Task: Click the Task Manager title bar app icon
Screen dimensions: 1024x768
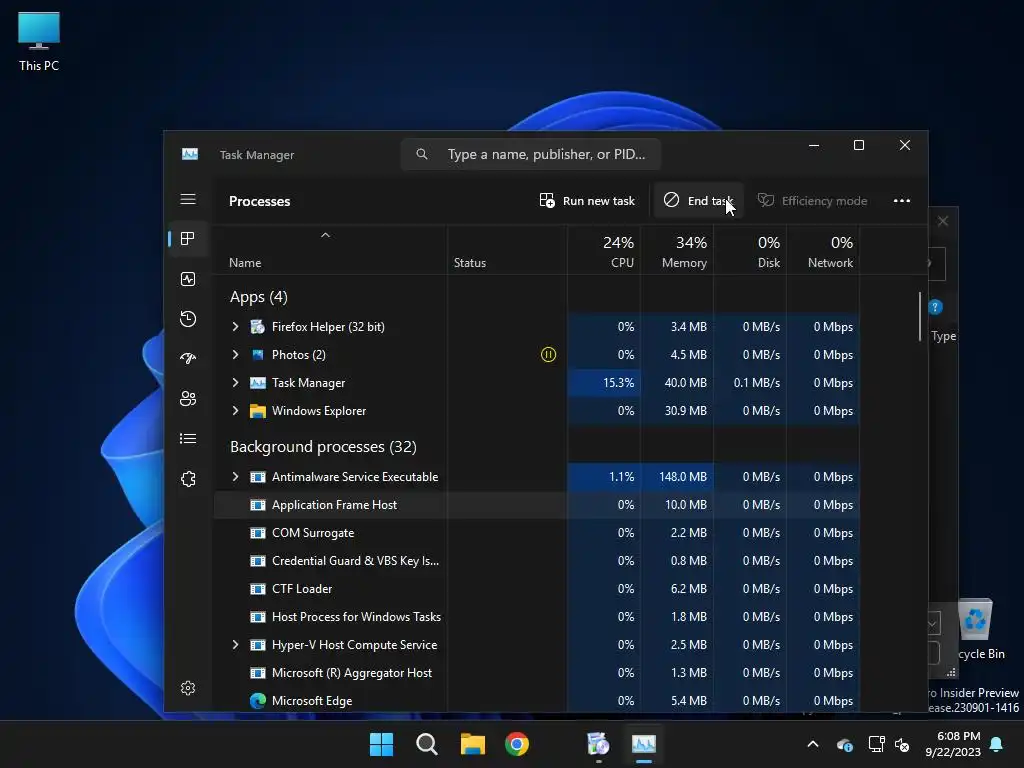Action: pos(190,154)
